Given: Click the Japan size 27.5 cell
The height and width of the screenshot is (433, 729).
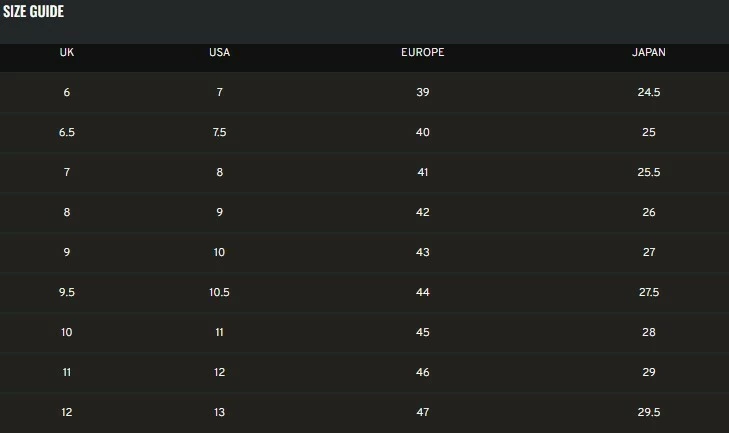Looking at the screenshot, I should tap(649, 292).
